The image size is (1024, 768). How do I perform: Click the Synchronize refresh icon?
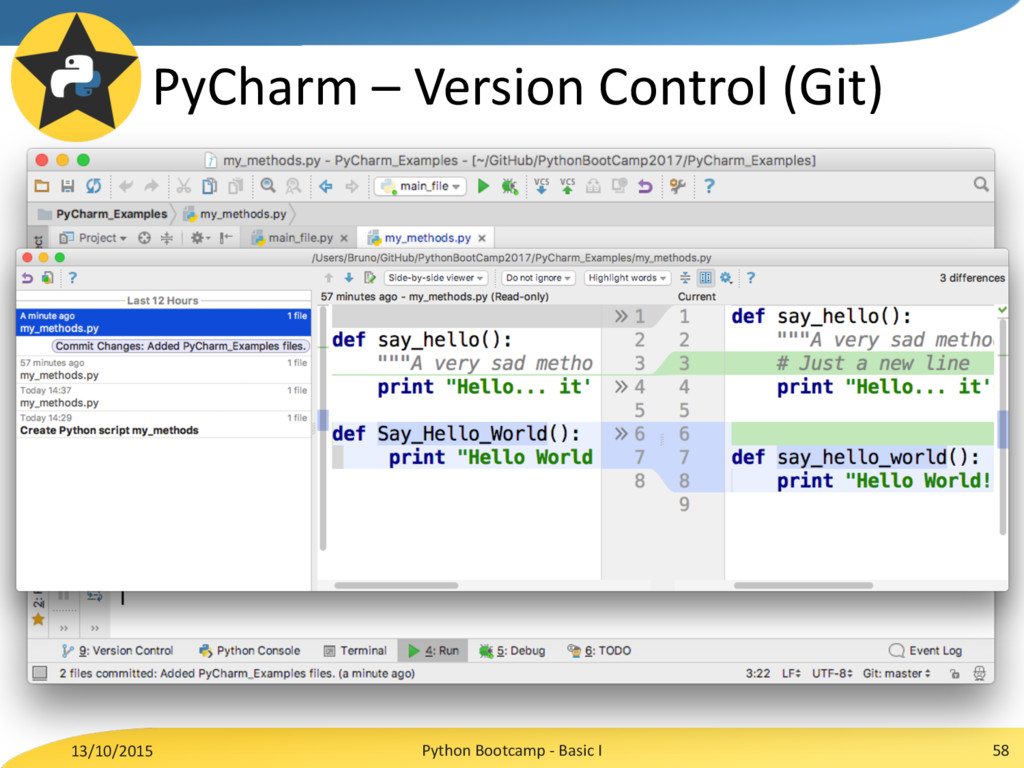point(93,186)
